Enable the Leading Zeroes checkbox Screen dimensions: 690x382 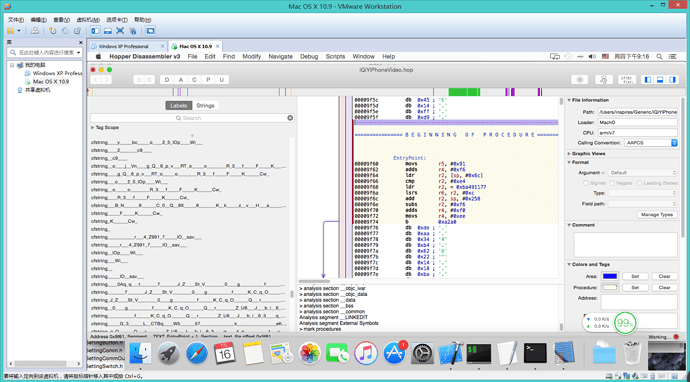(638, 183)
